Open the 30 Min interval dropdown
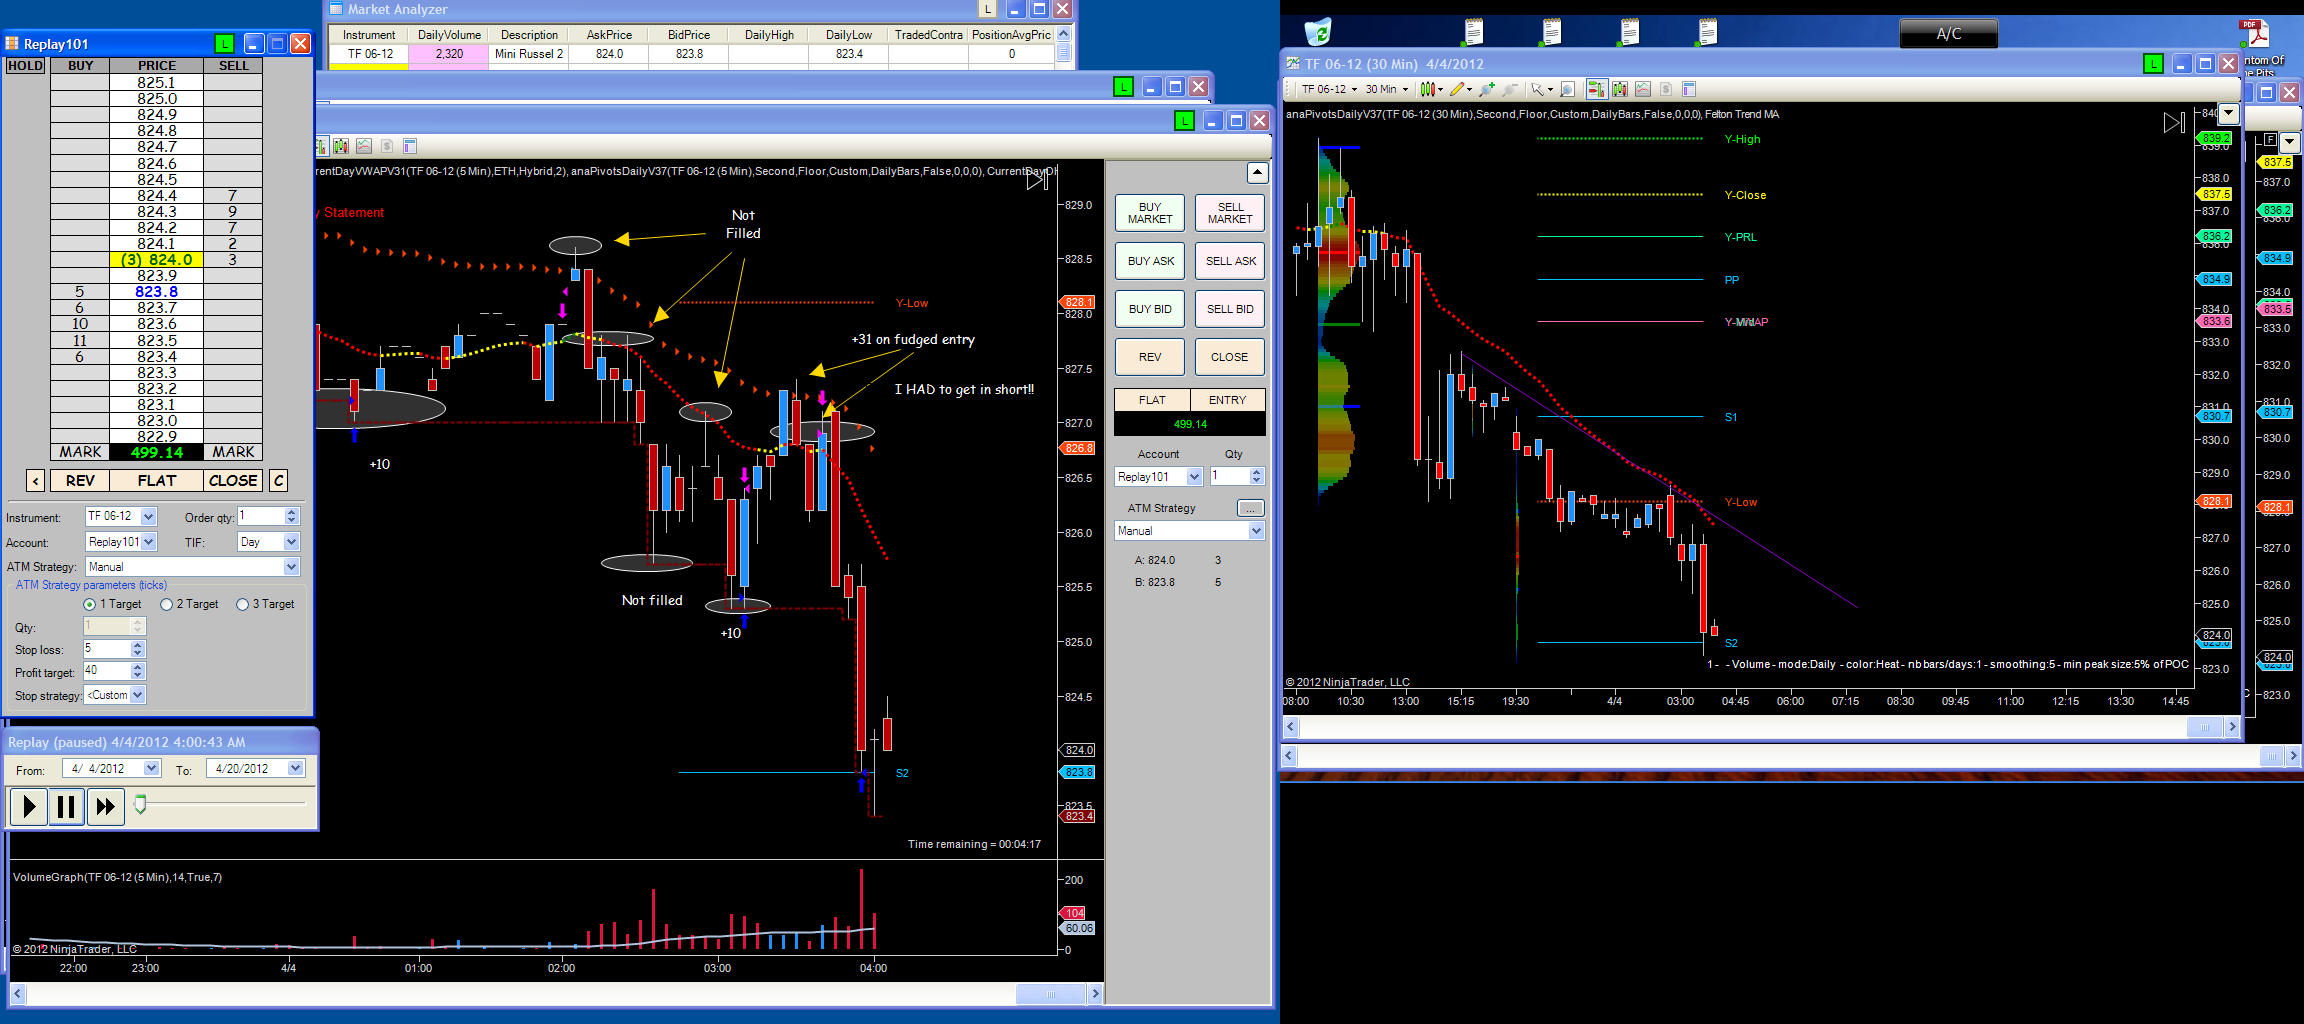 coord(1387,89)
